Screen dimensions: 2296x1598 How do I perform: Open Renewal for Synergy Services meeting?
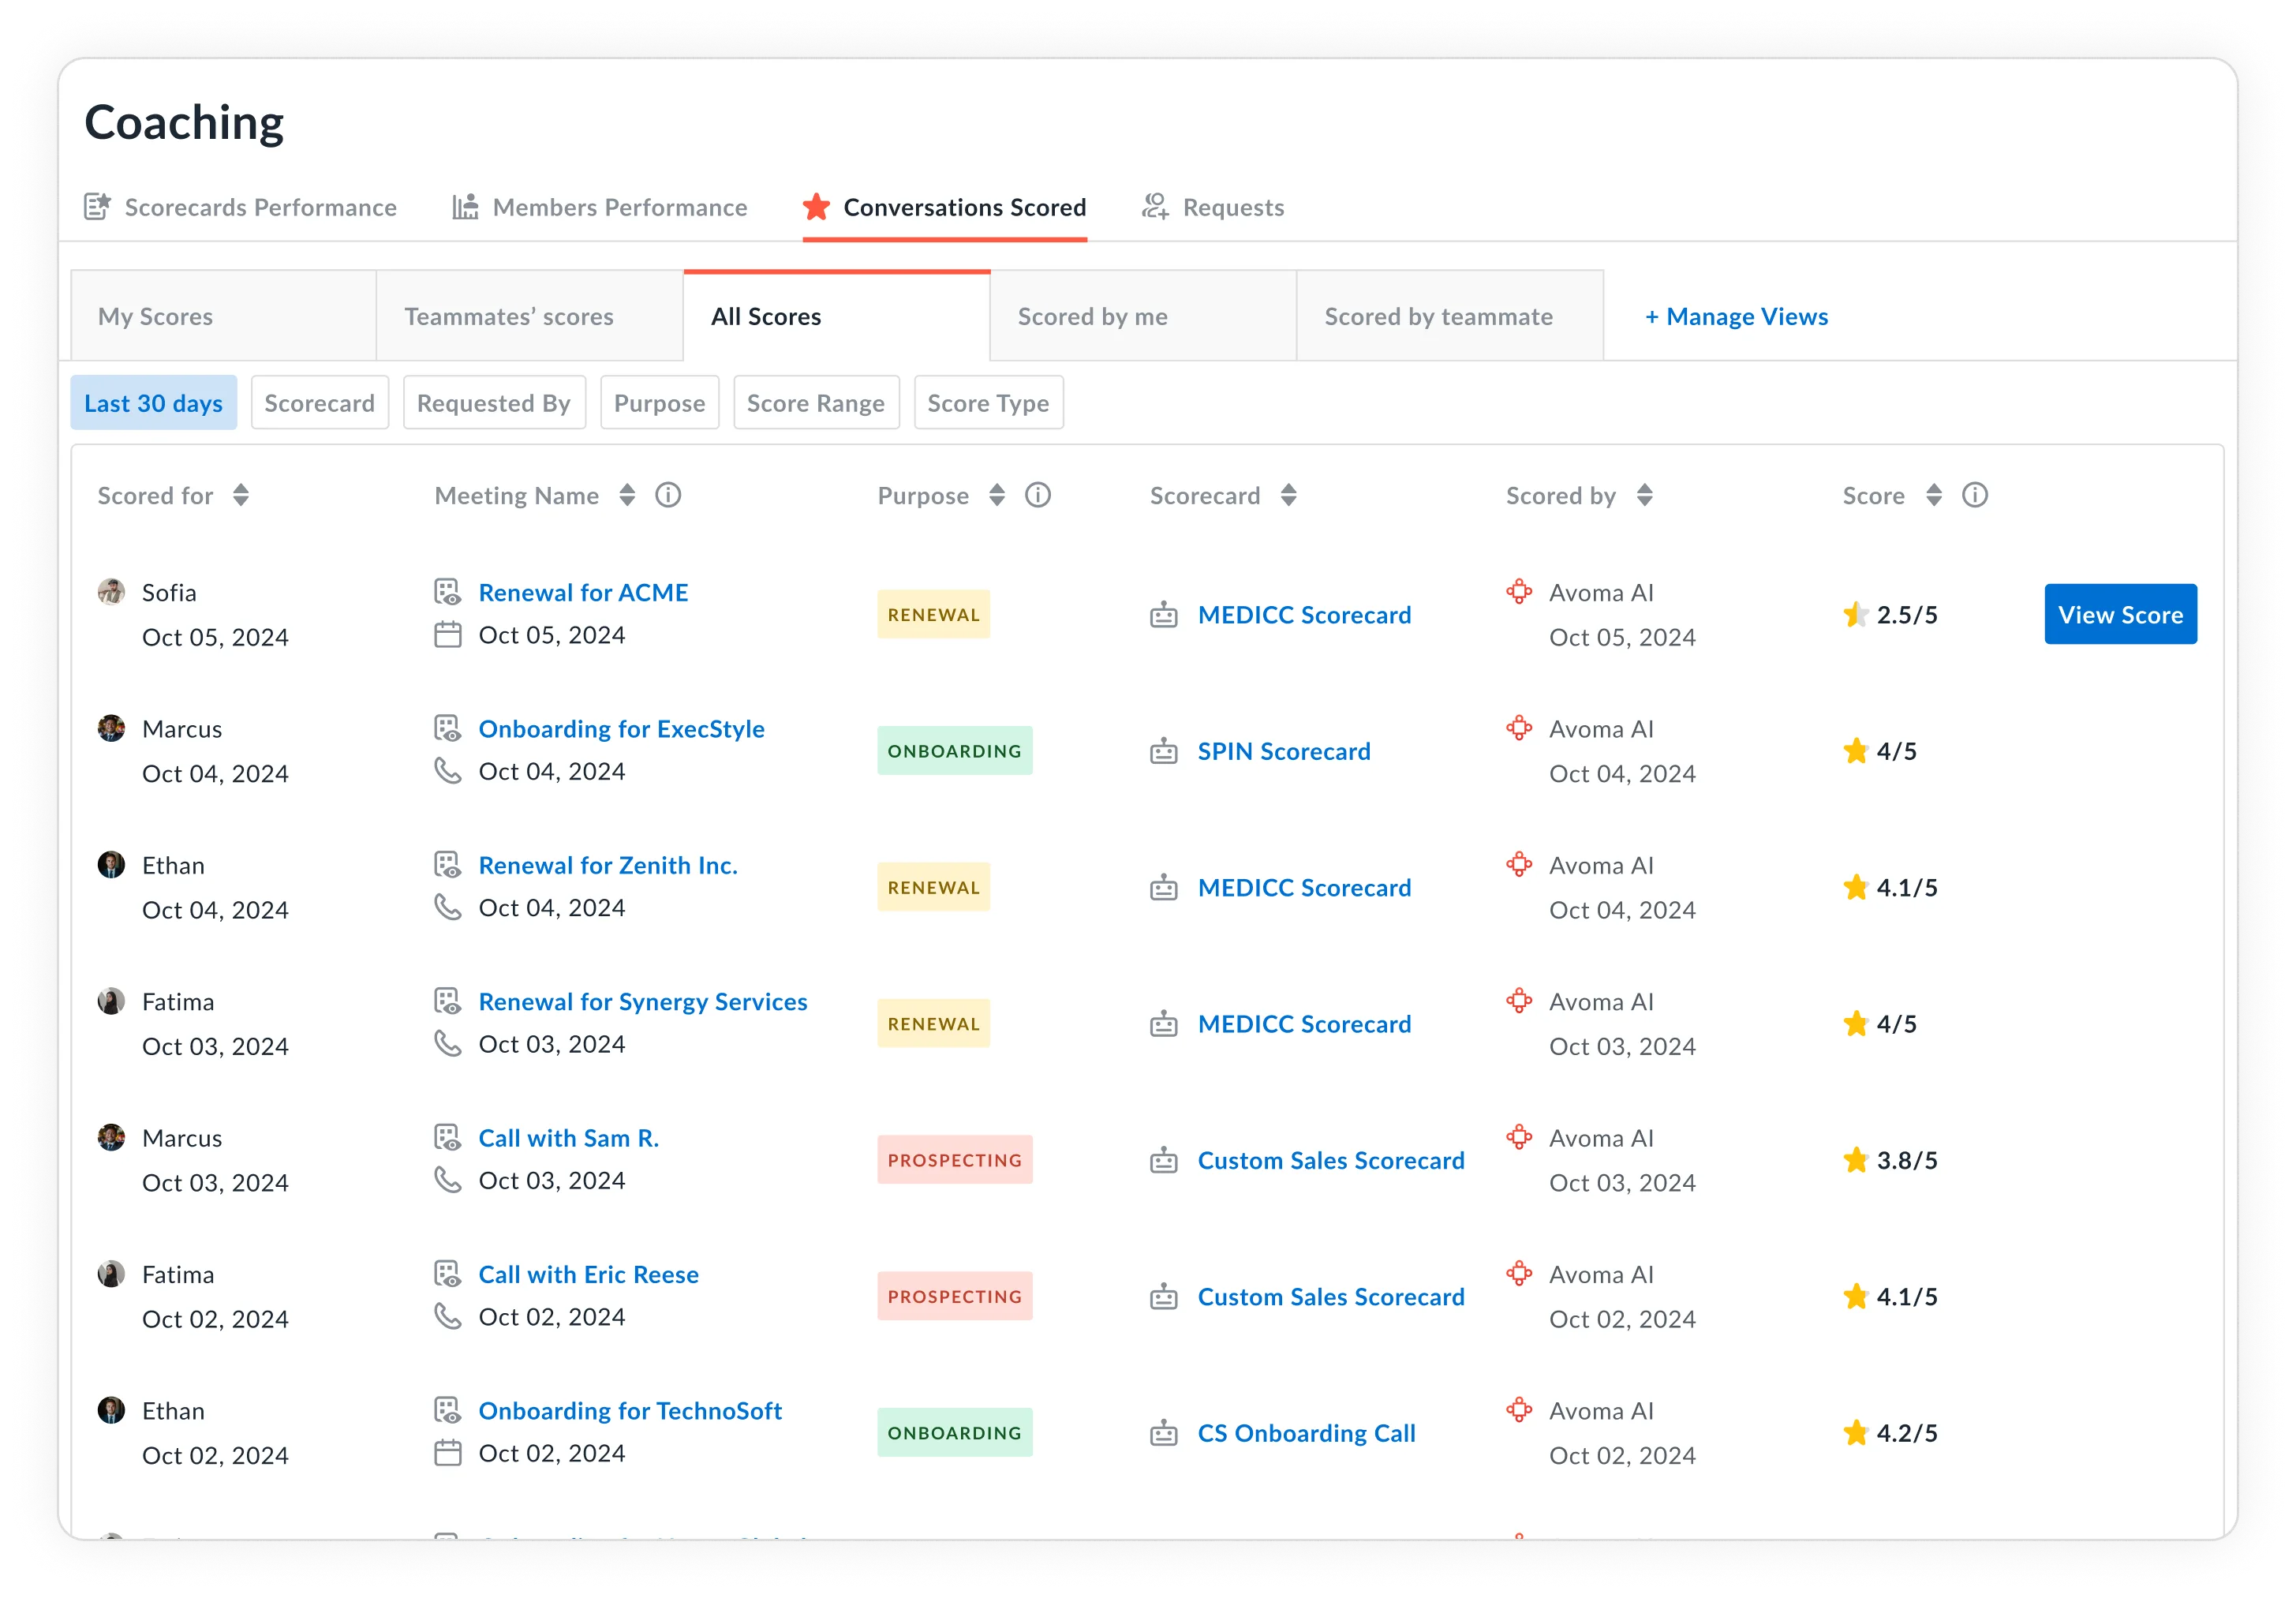point(643,1002)
